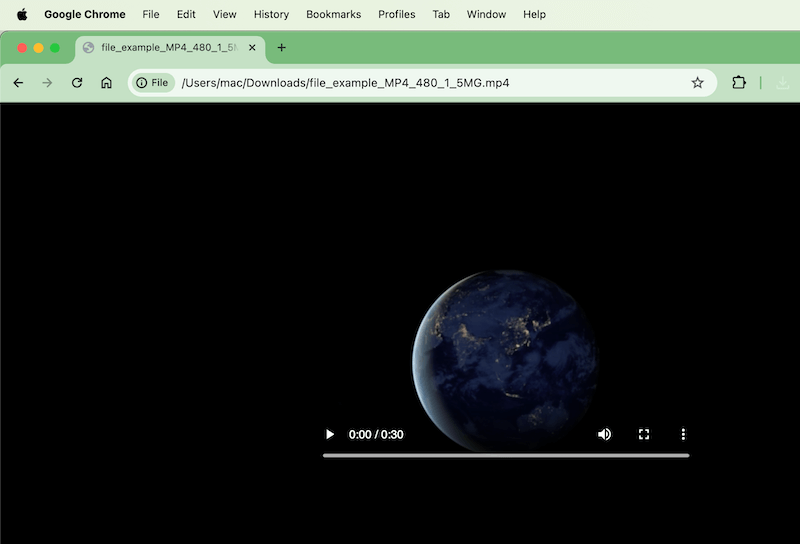
Task: Minimize the Chrome window with yellow button
Action: pyautogui.click(x=38, y=48)
